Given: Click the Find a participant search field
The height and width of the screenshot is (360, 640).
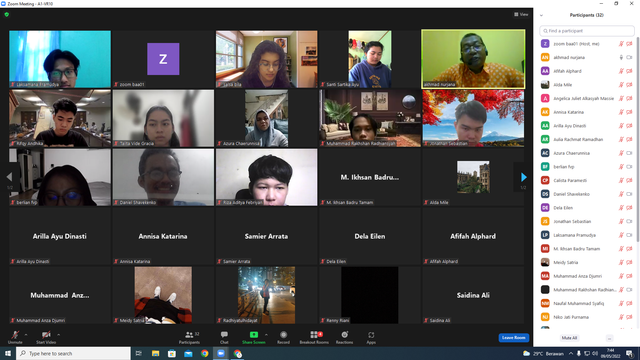Looking at the screenshot, I should tap(587, 31).
